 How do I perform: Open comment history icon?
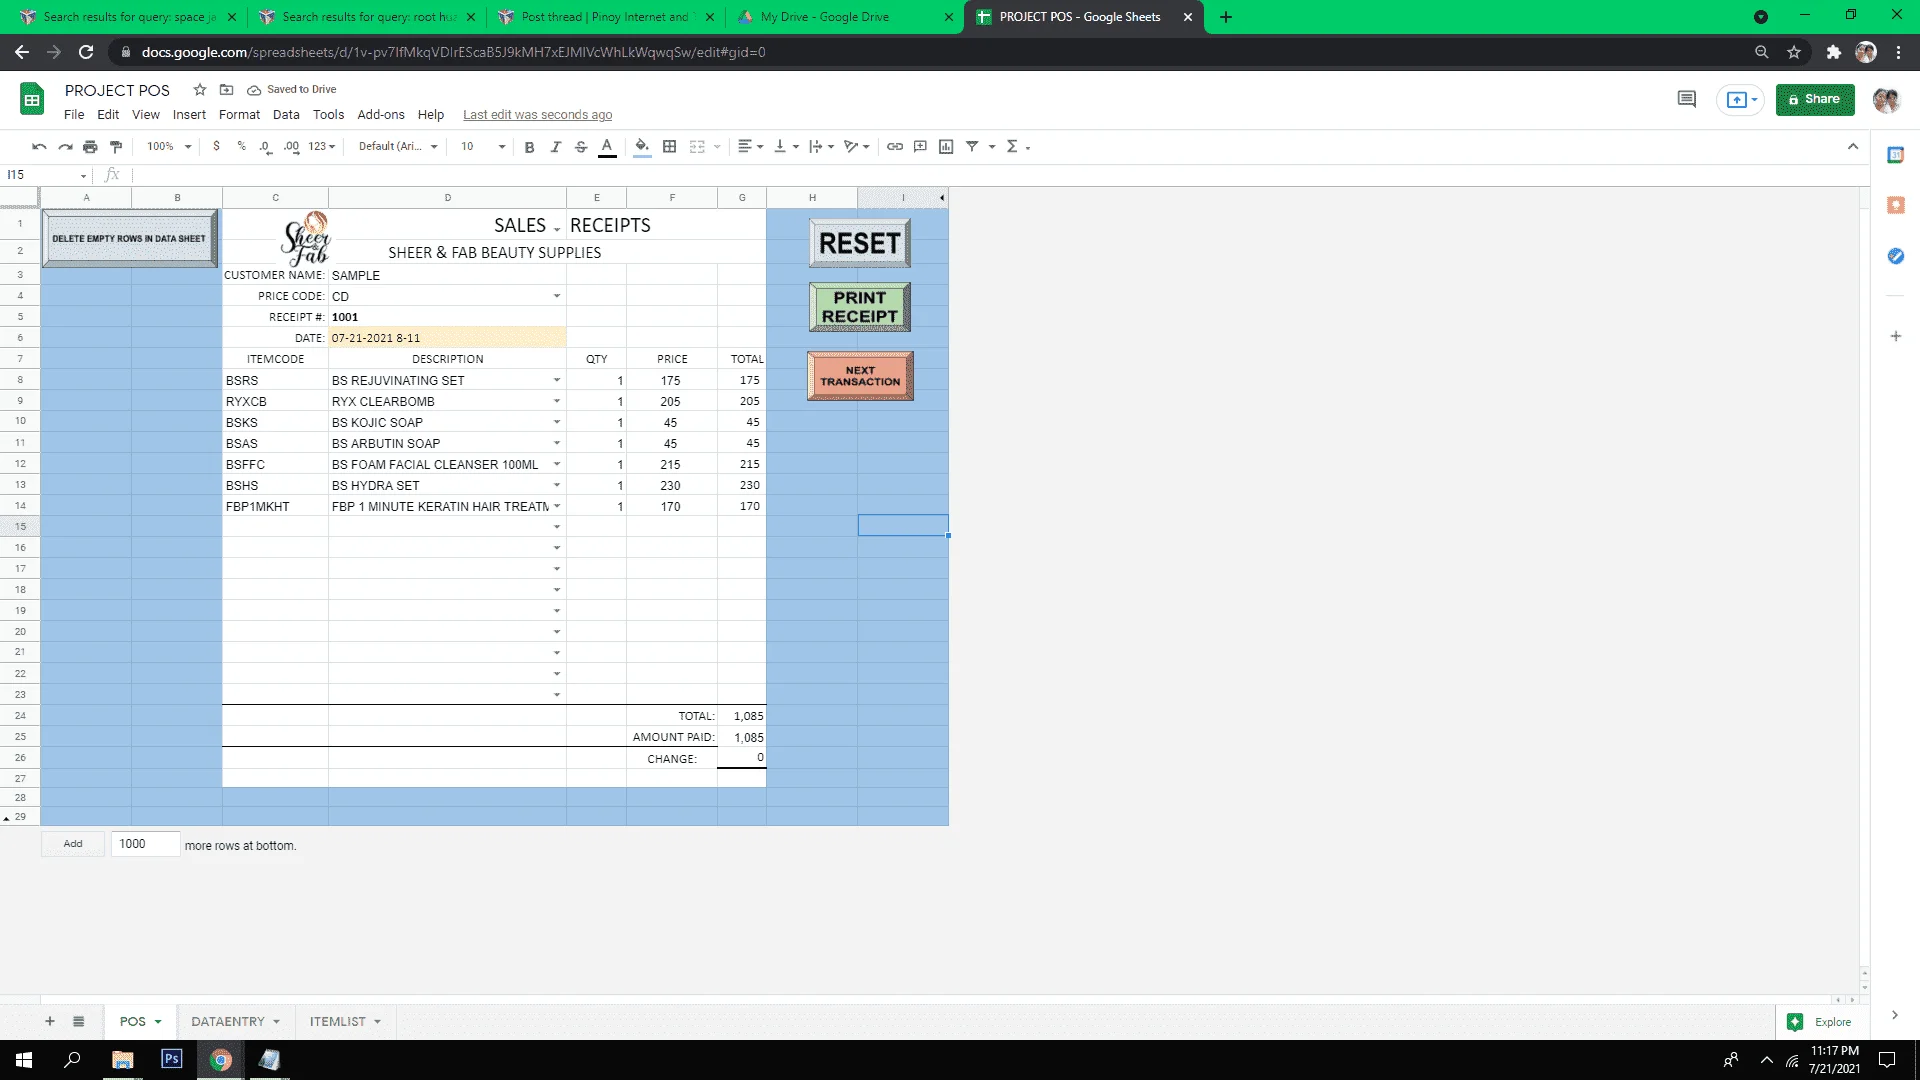point(1687,99)
